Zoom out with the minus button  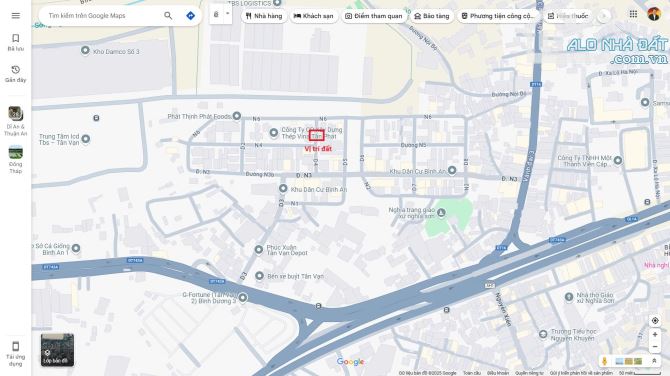[x=655, y=347]
